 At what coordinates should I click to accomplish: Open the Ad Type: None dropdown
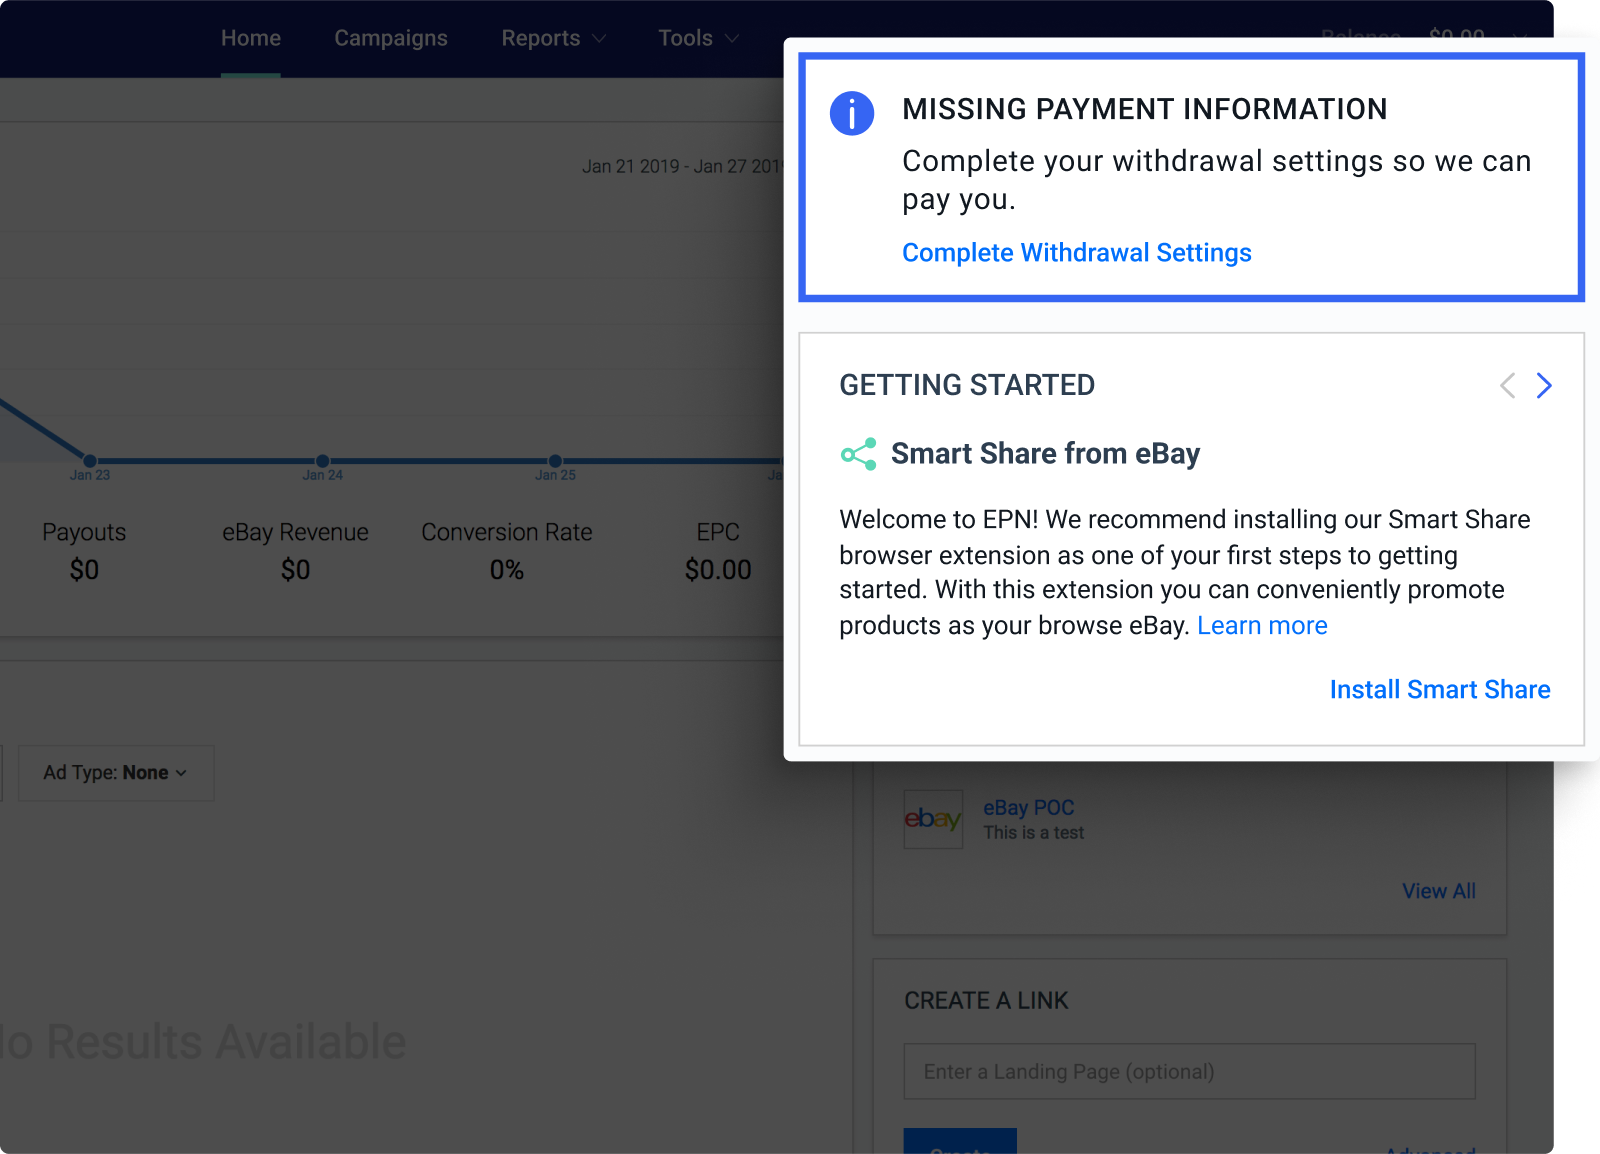click(116, 773)
